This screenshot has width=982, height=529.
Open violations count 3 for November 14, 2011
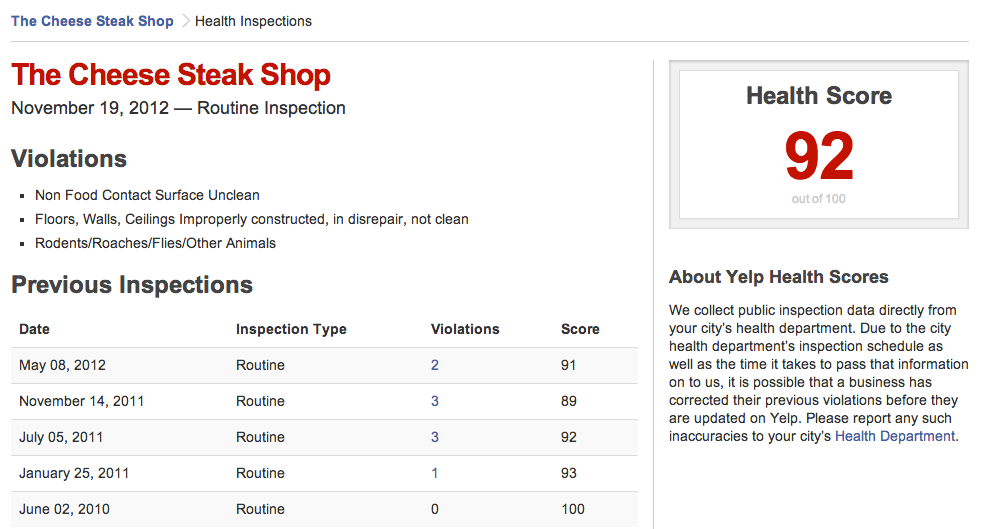pos(435,401)
